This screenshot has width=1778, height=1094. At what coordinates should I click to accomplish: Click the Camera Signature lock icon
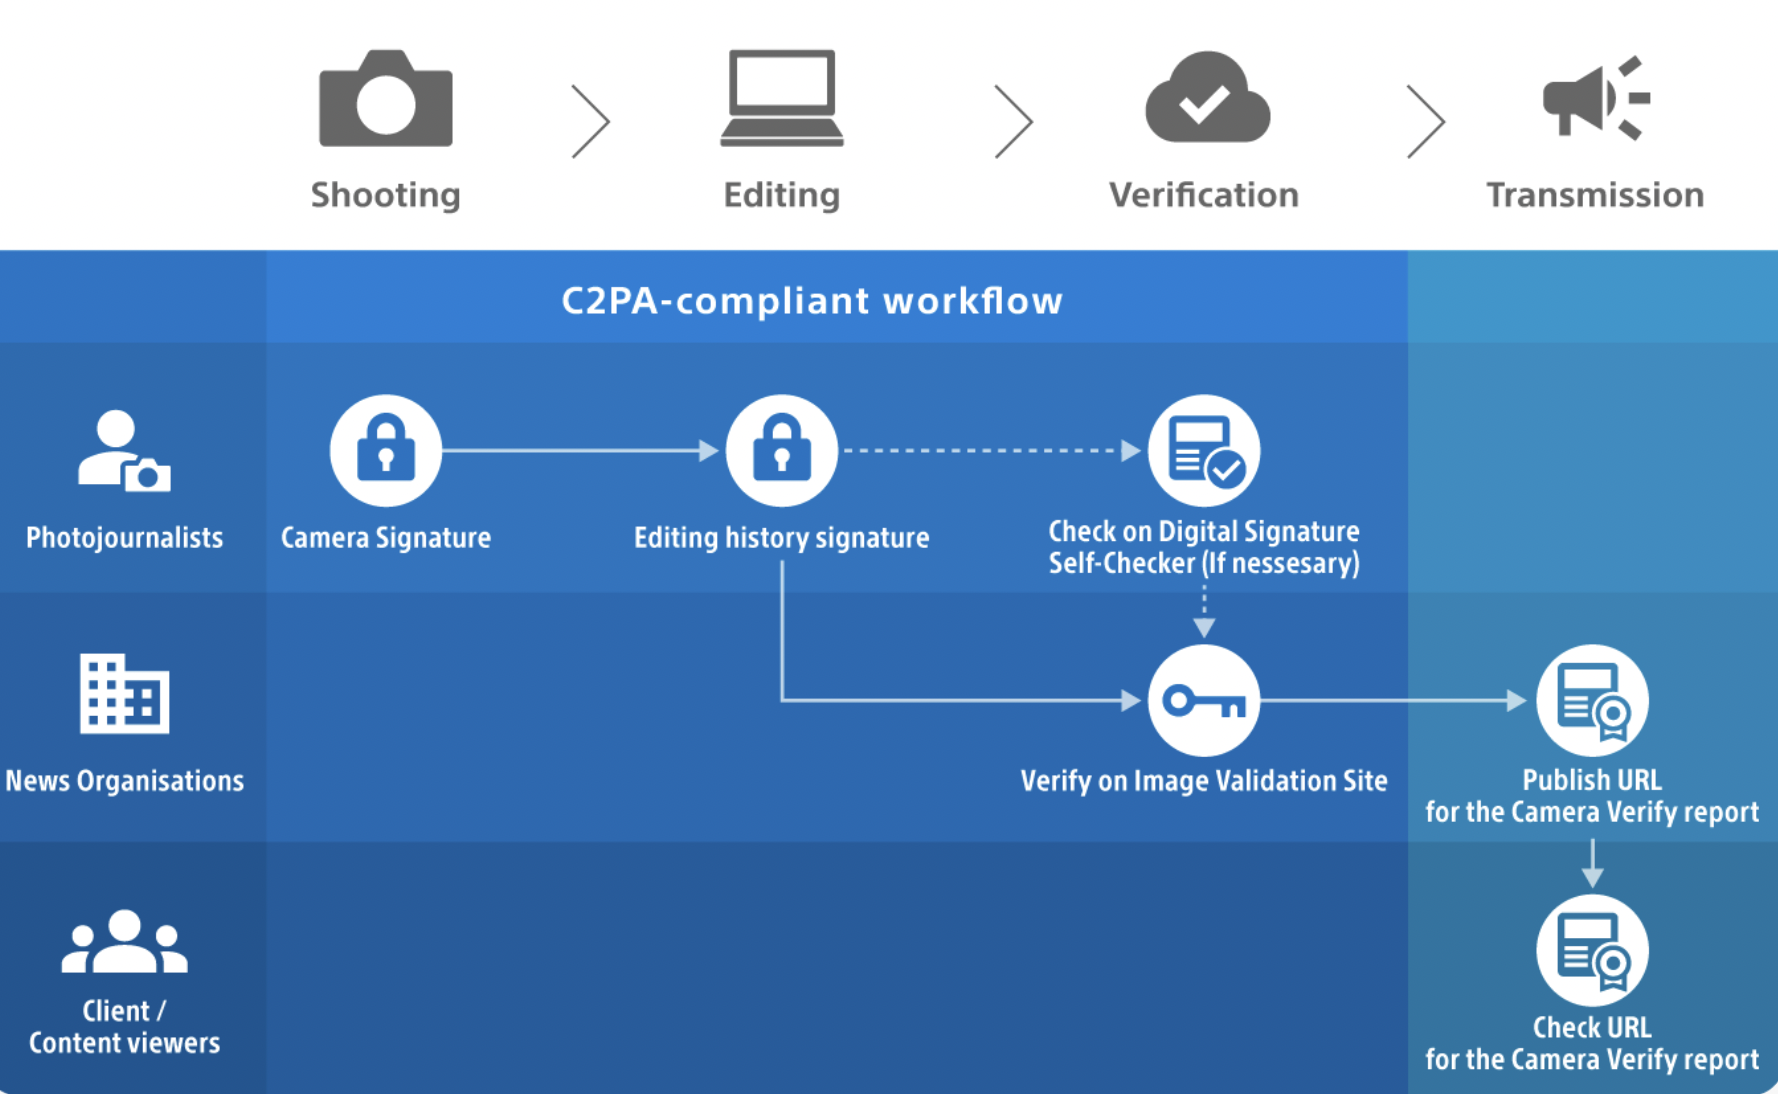(x=386, y=450)
